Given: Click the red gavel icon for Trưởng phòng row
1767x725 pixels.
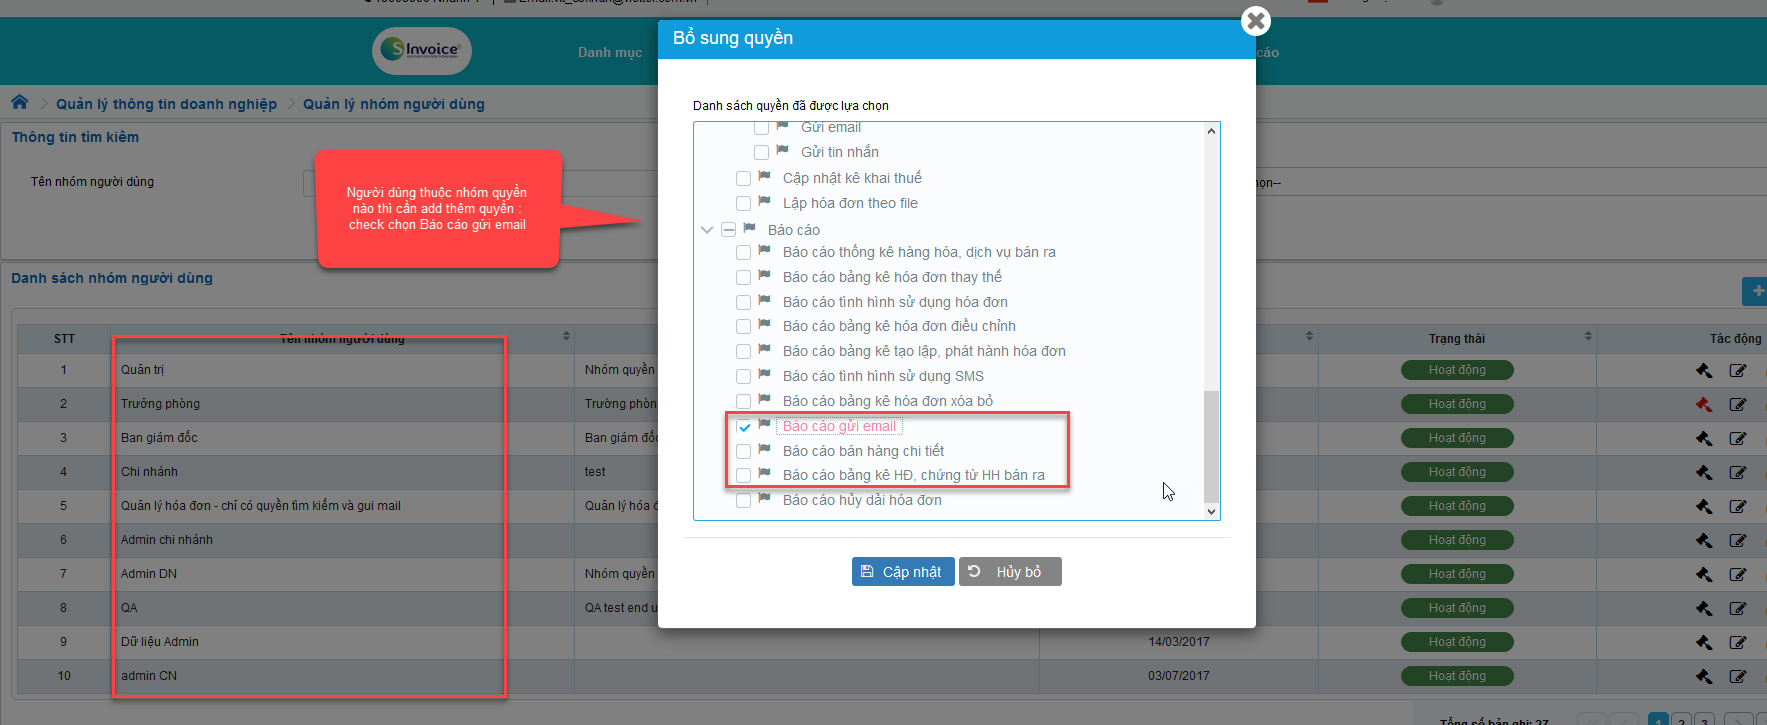Looking at the screenshot, I should [1704, 405].
